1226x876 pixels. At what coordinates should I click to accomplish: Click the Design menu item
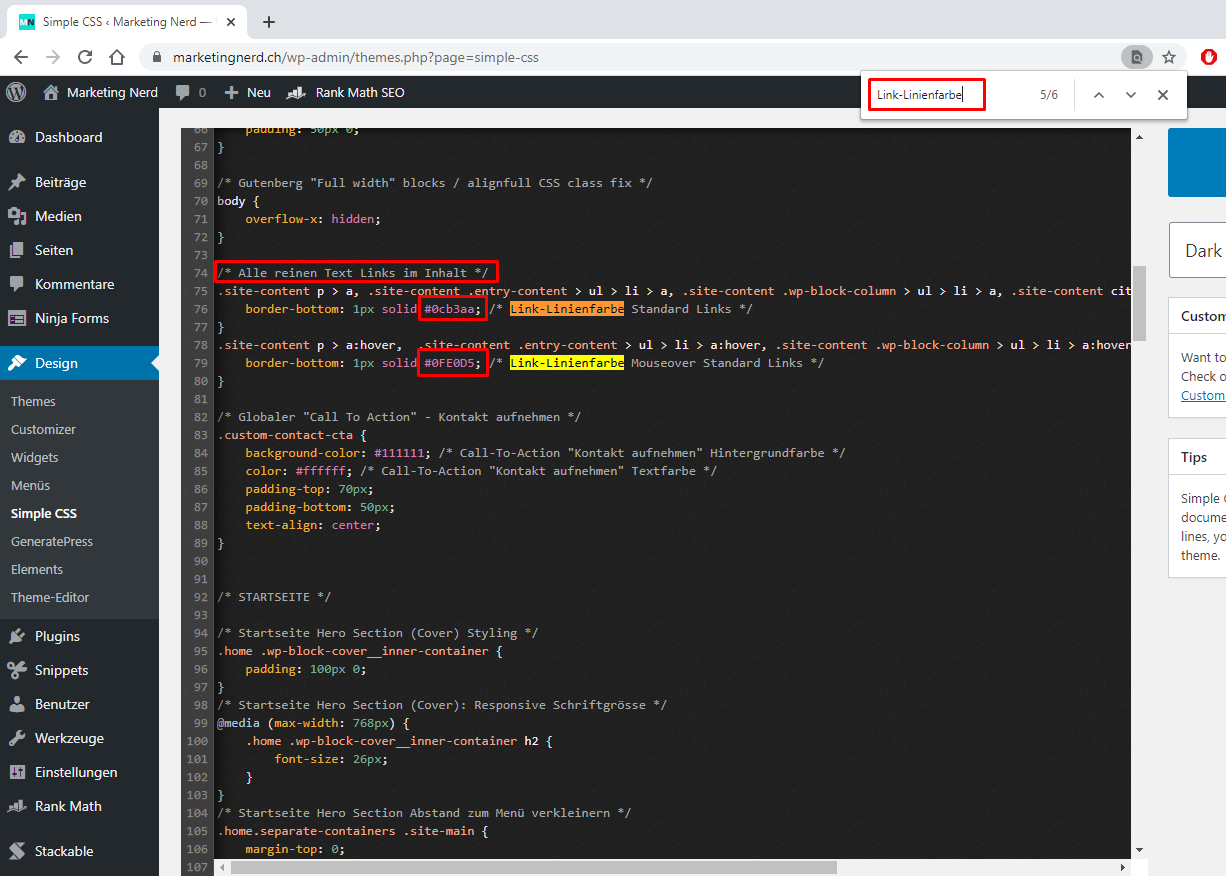pyautogui.click(x=79, y=363)
